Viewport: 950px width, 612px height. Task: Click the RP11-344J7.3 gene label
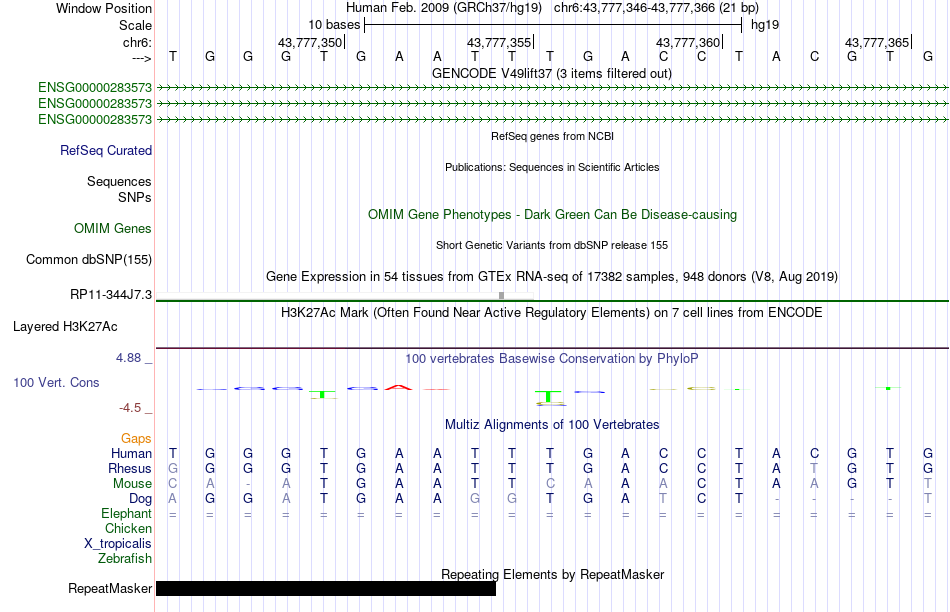click(111, 294)
